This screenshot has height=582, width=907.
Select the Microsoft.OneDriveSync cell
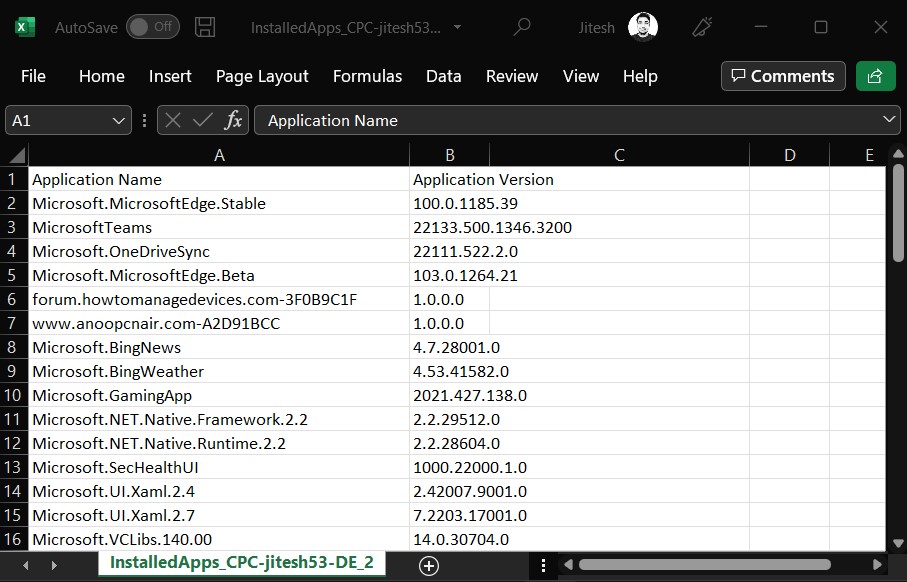coord(219,252)
